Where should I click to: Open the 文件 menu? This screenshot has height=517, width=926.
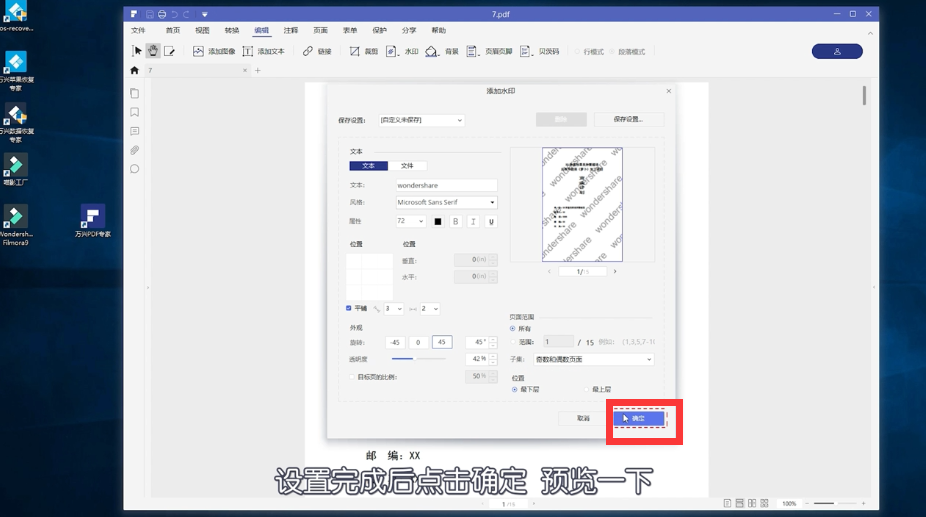click(138, 30)
